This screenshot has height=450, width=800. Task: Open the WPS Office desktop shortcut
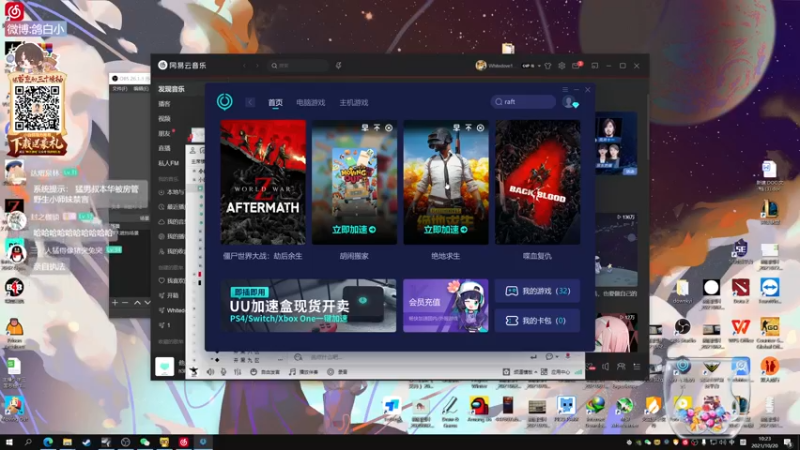[x=740, y=331]
